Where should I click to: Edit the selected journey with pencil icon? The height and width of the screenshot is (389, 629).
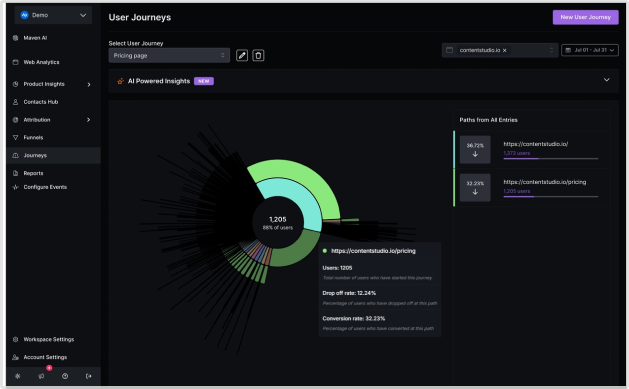[242, 56]
